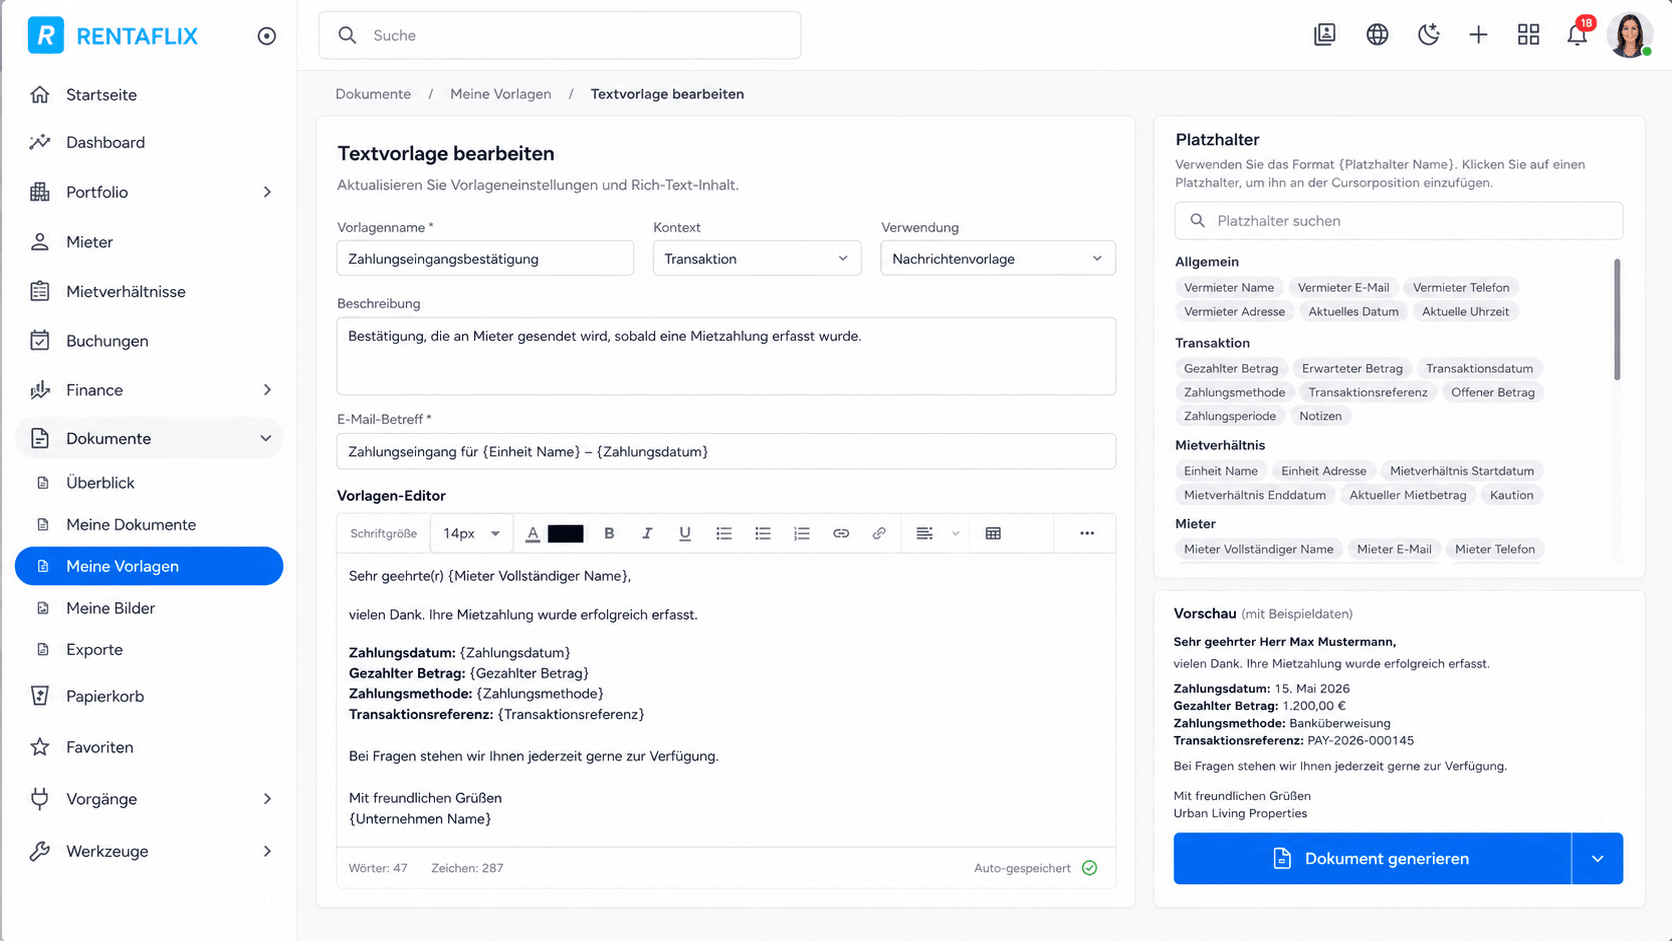The height and width of the screenshot is (941, 1672).
Task: Open the apps grid icon
Action: point(1528,35)
